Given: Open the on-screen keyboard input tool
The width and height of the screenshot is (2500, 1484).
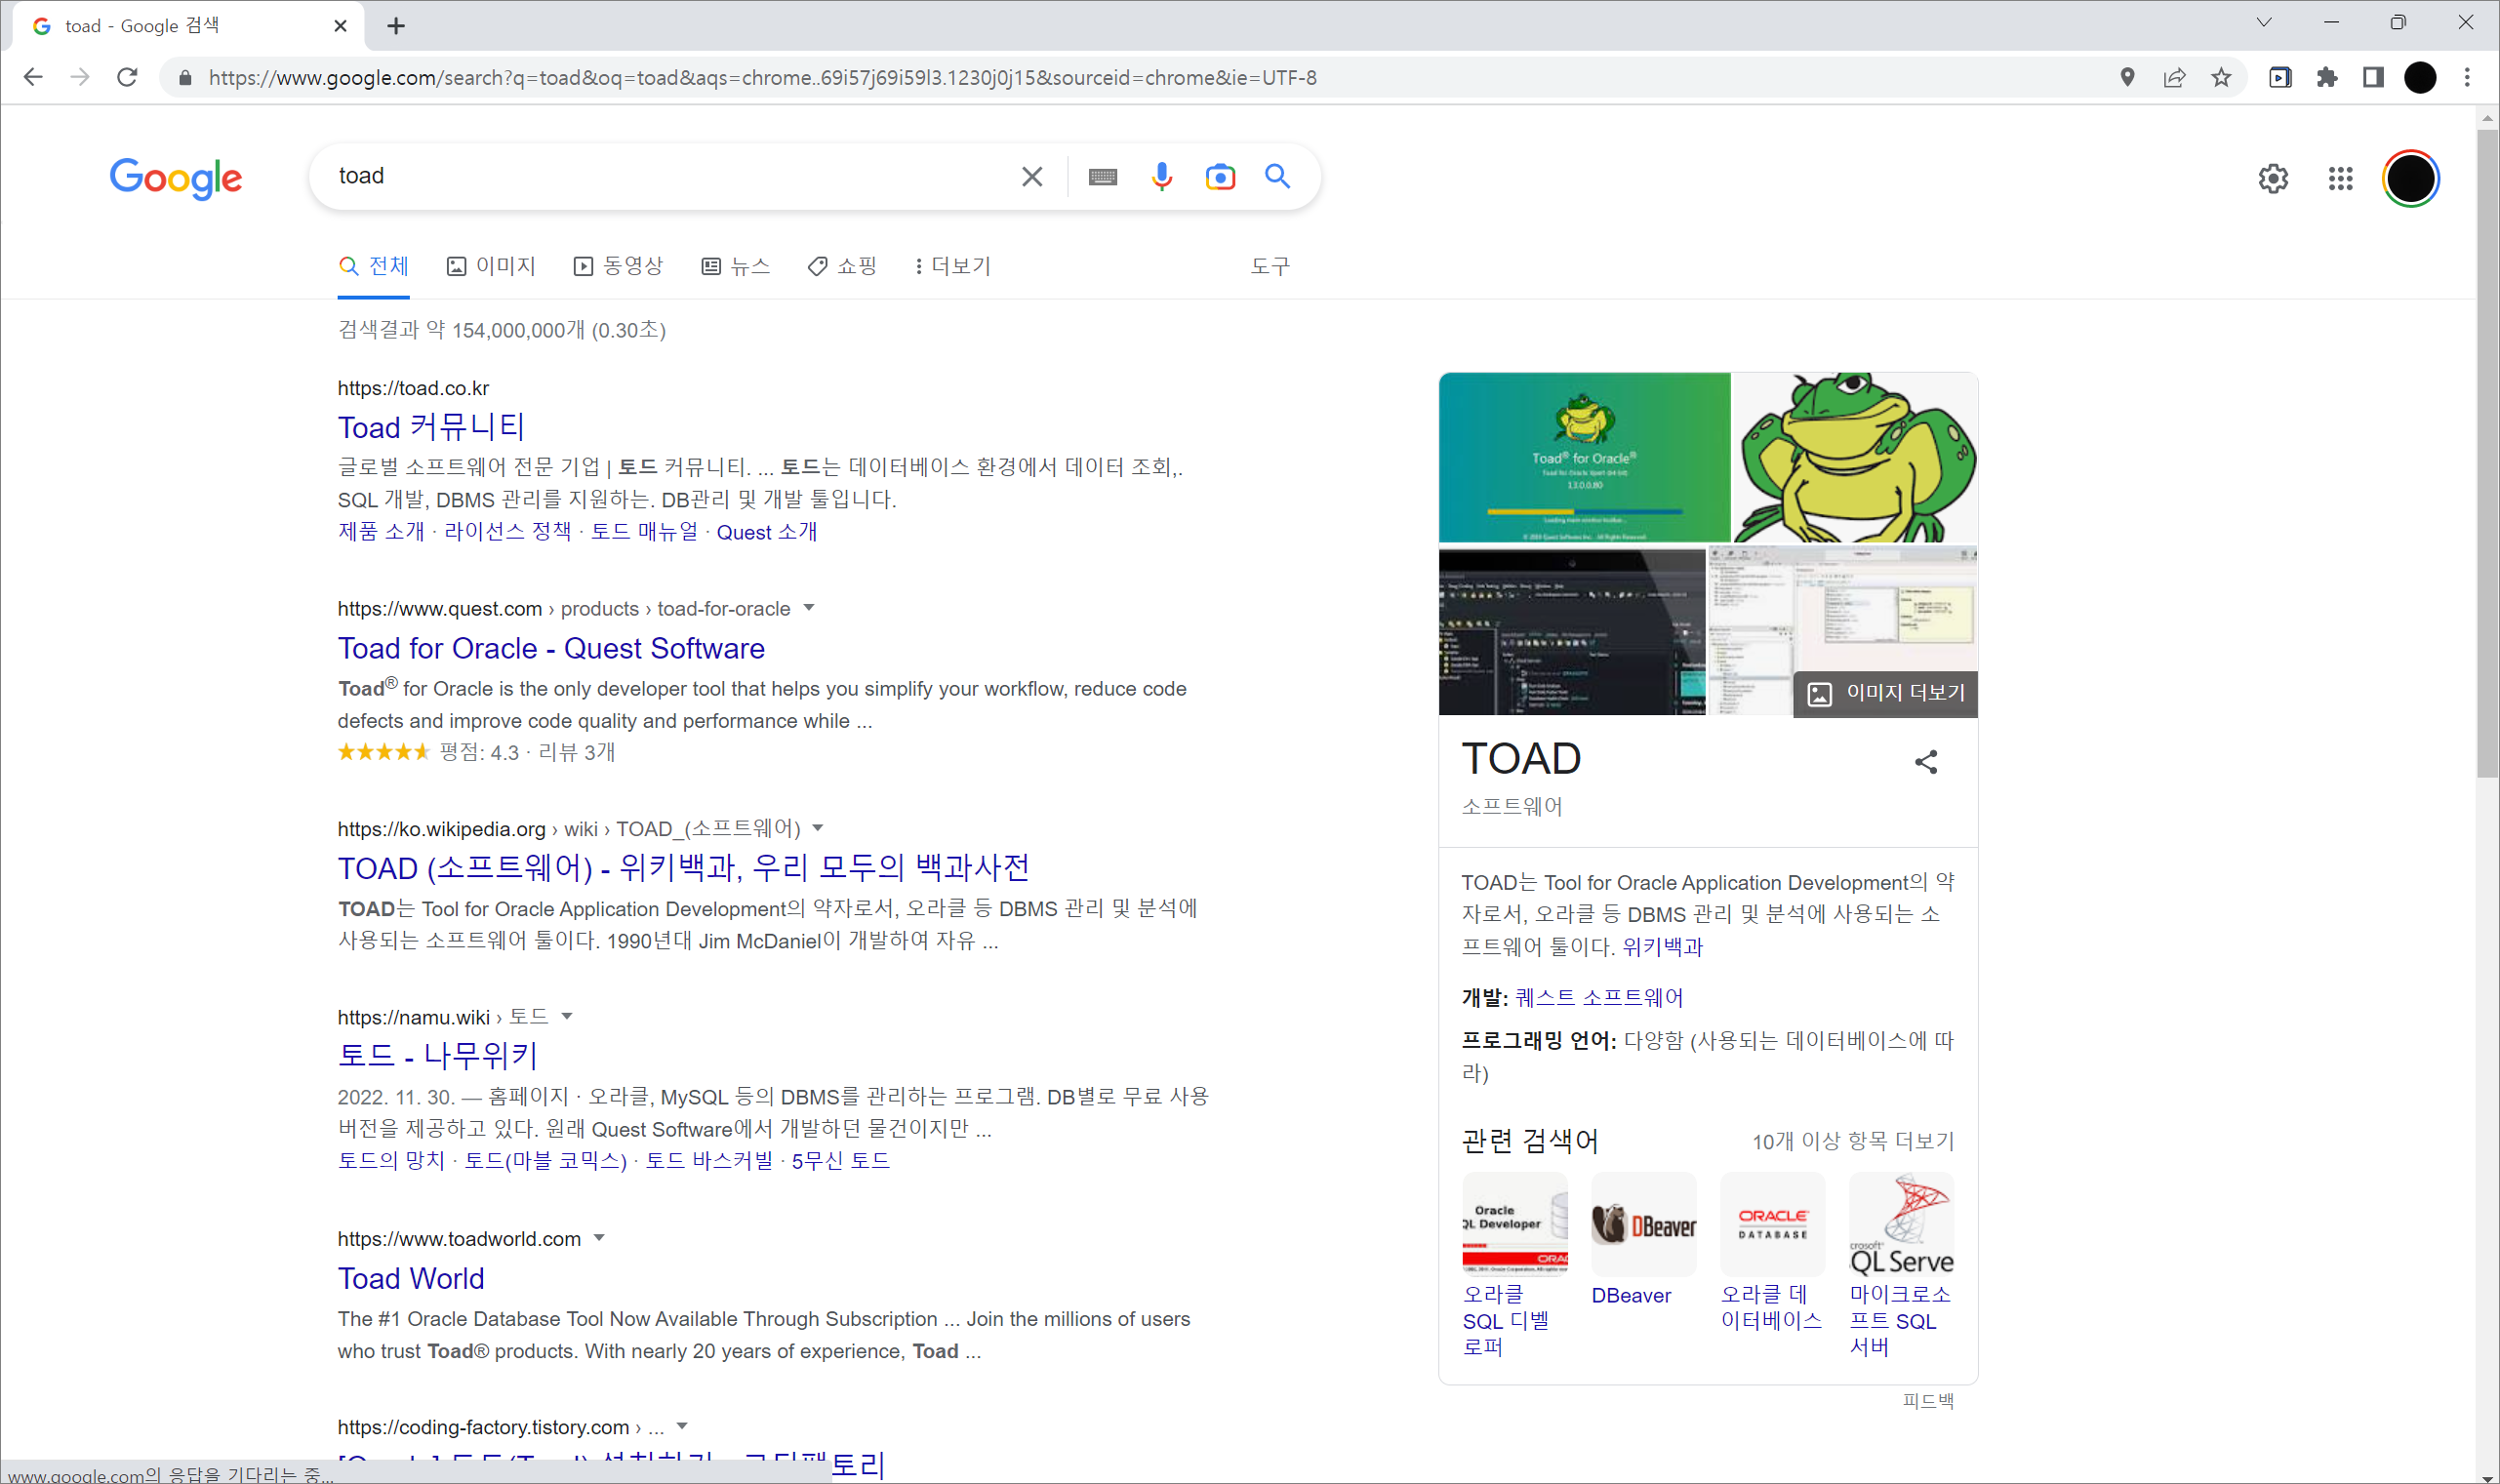Looking at the screenshot, I should [x=1103, y=177].
